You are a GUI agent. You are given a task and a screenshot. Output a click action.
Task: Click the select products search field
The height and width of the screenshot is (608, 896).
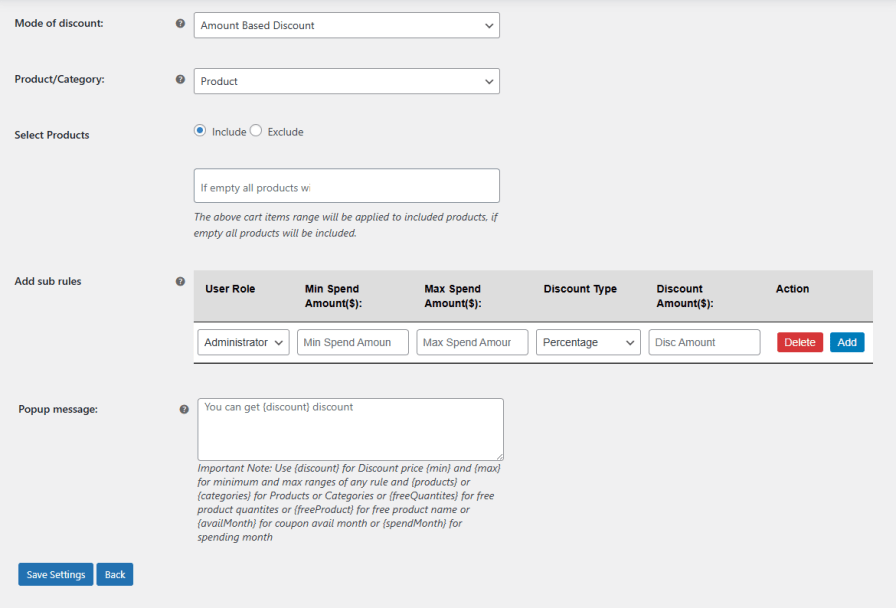coord(346,186)
